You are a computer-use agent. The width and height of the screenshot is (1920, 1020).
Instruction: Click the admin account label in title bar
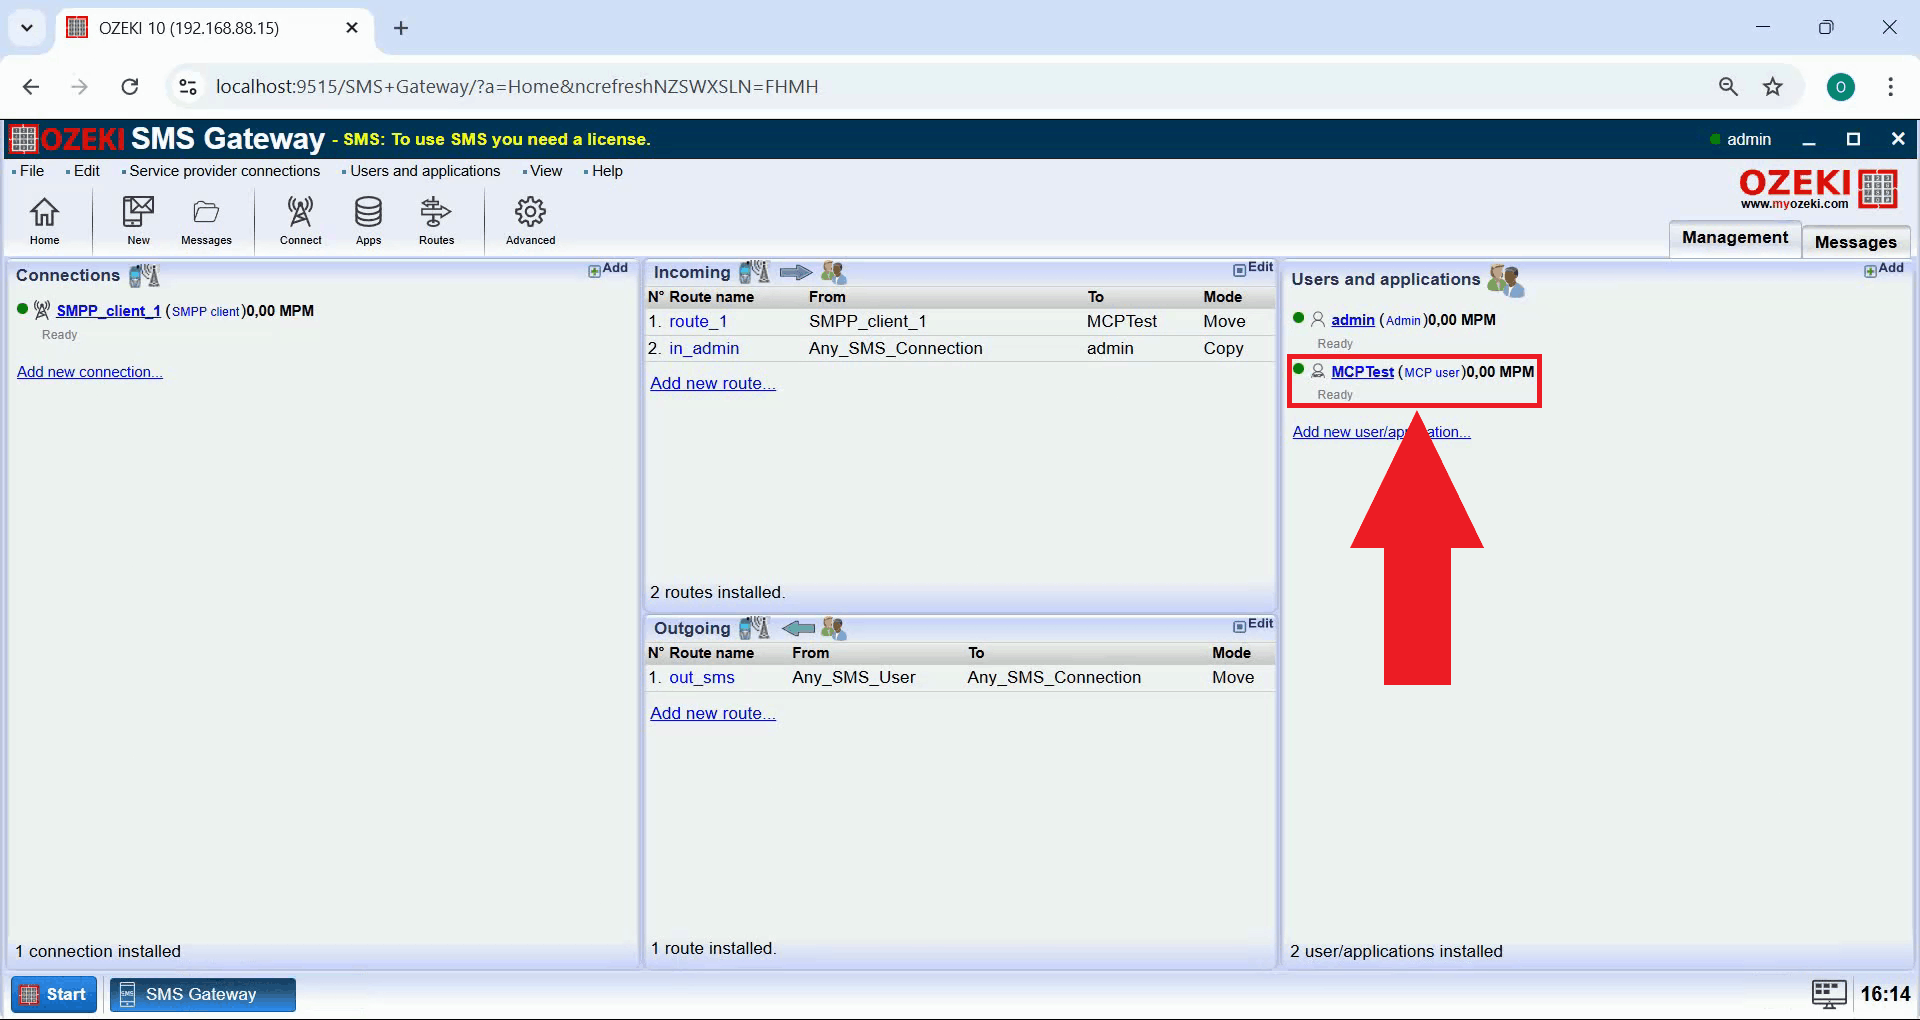(1748, 139)
